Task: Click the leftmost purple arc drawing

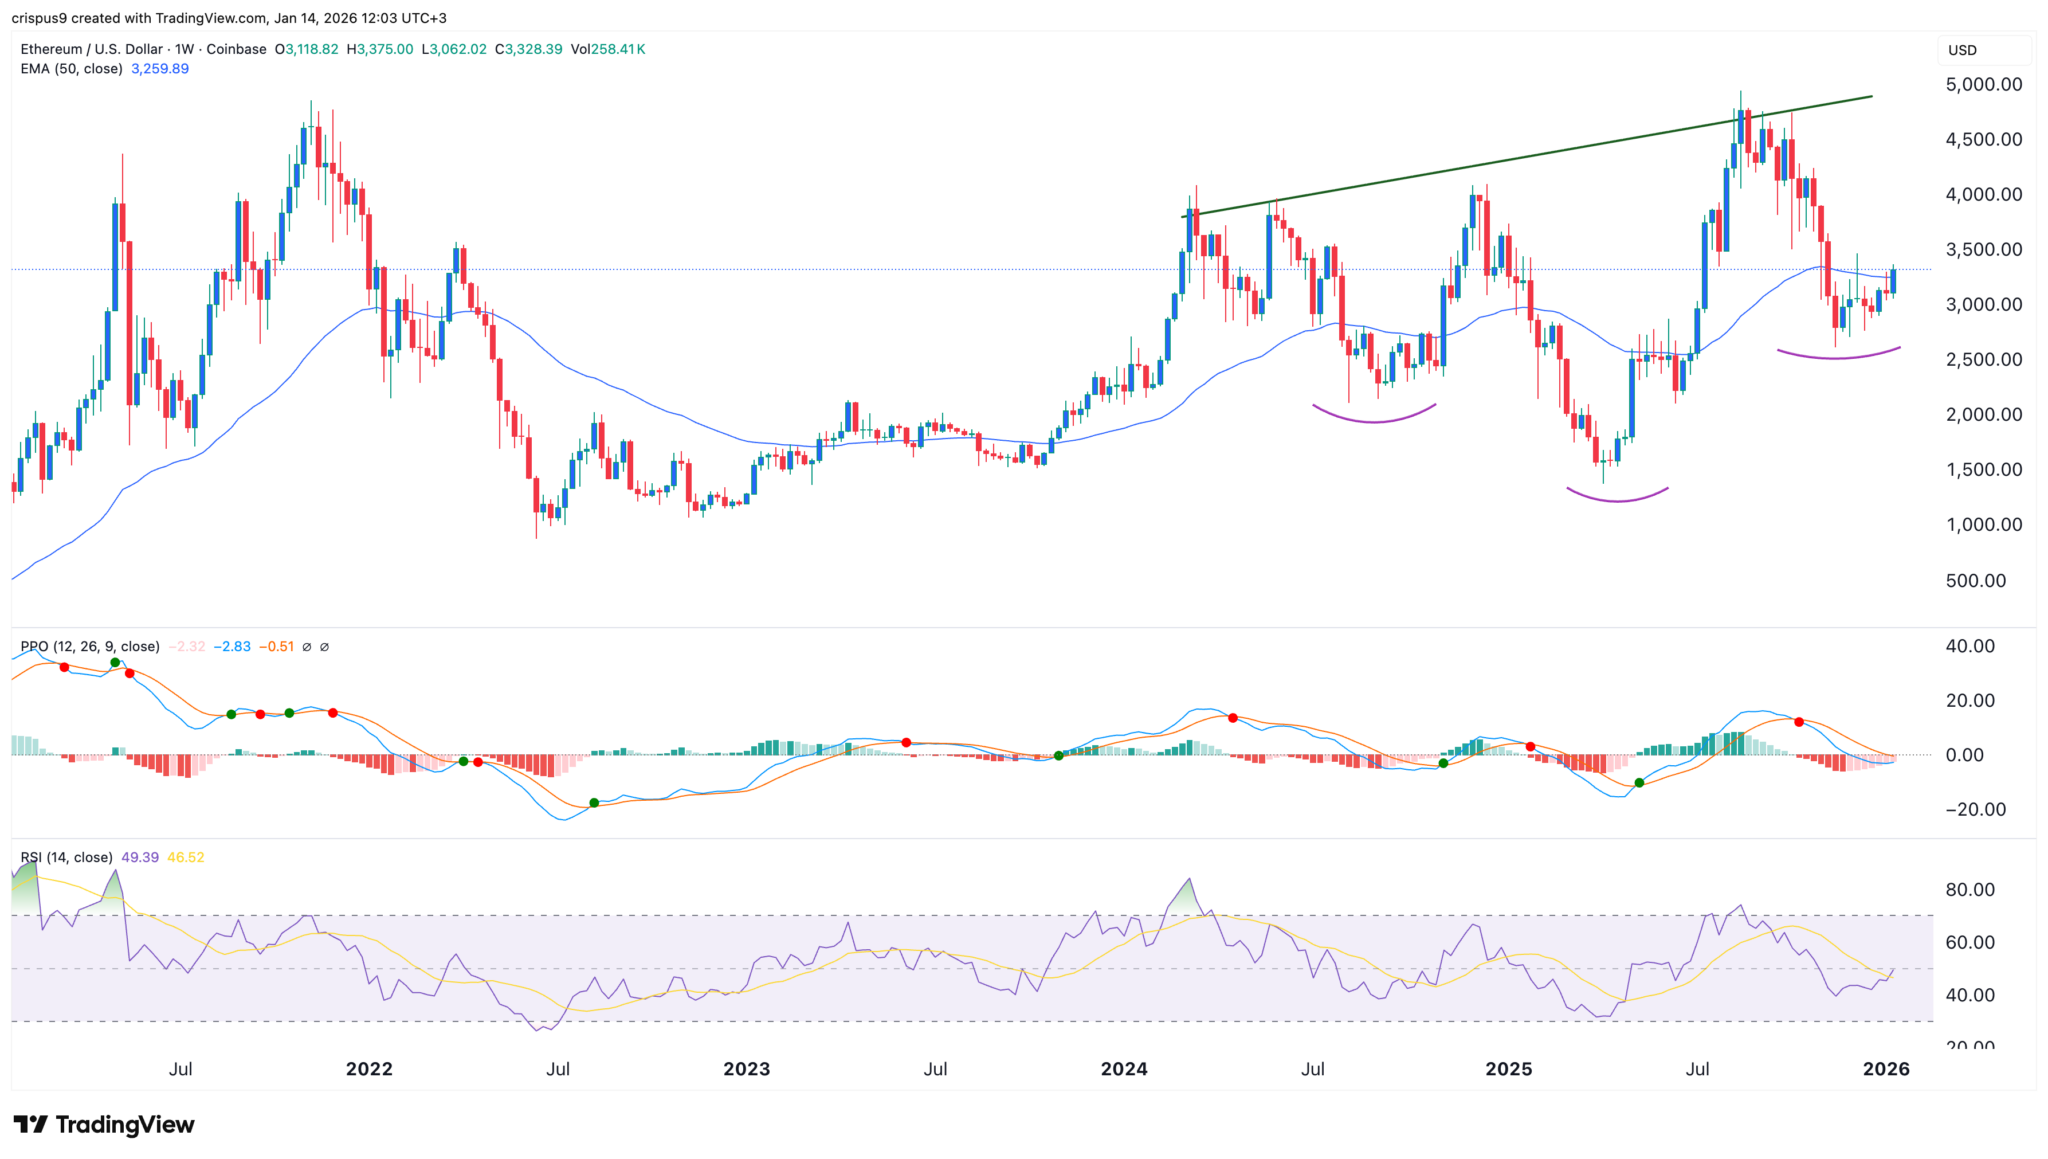Action: 1374,421
